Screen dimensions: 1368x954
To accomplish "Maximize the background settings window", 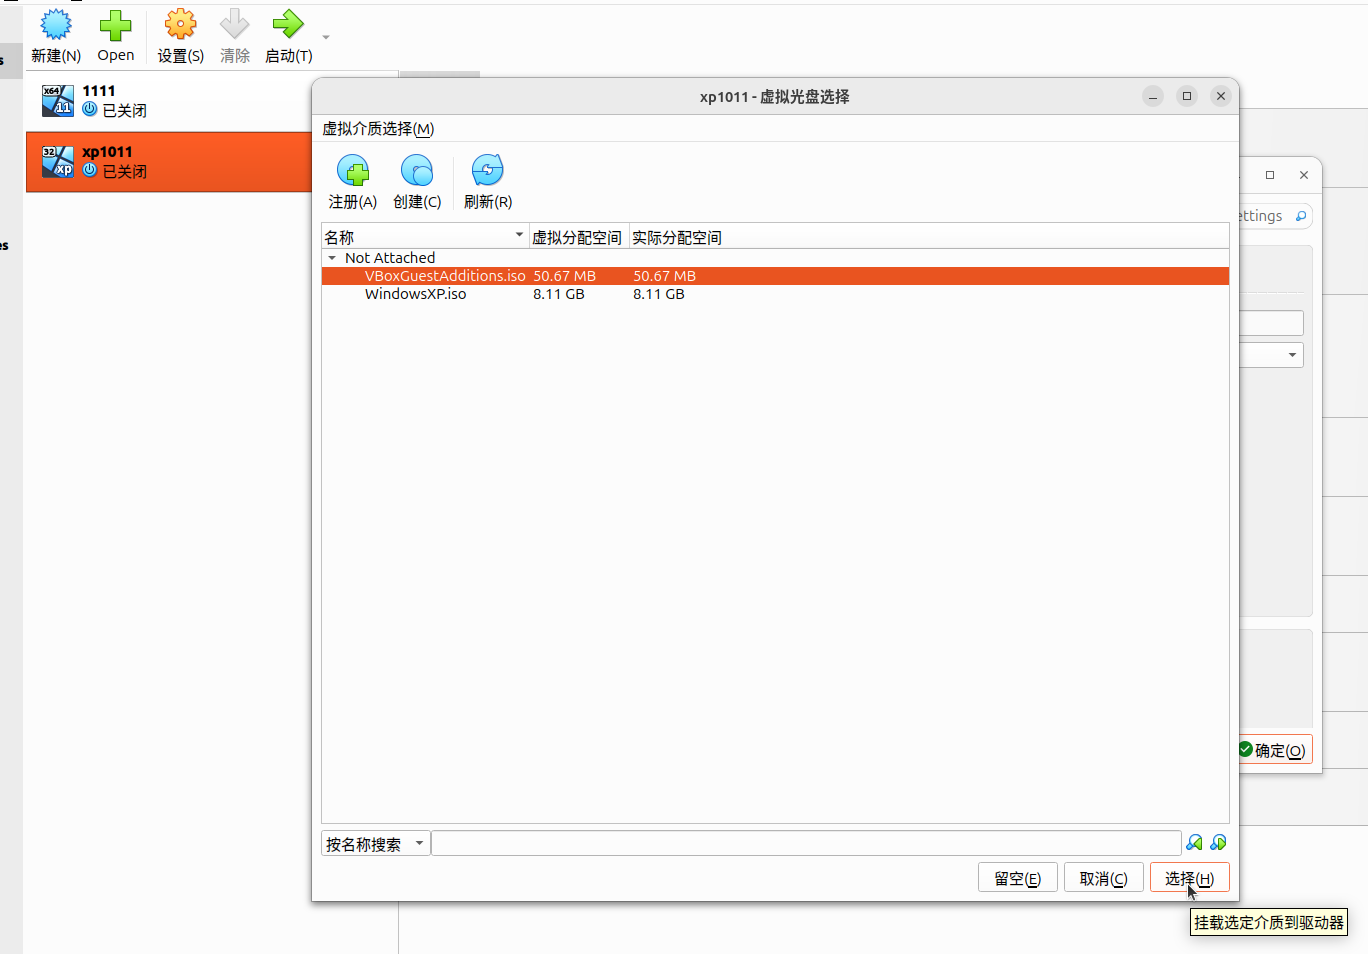I will pos(1270,175).
